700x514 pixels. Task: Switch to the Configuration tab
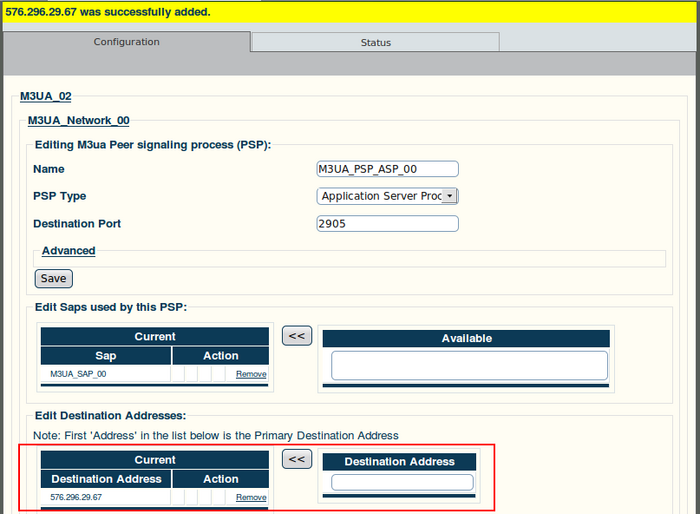tap(126, 42)
